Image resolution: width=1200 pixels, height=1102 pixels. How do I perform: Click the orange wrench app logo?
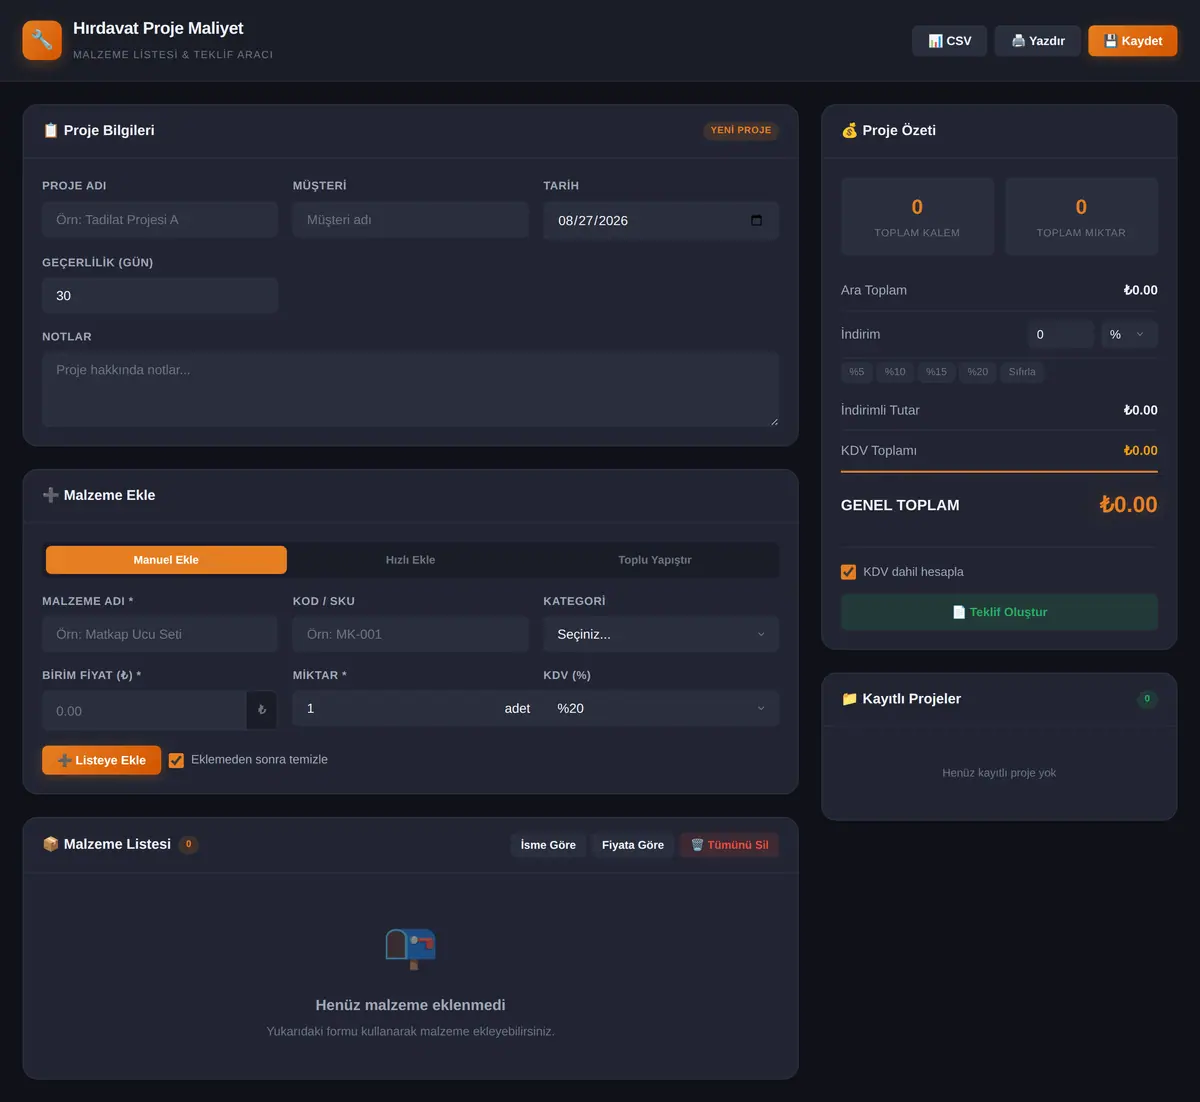pos(42,40)
